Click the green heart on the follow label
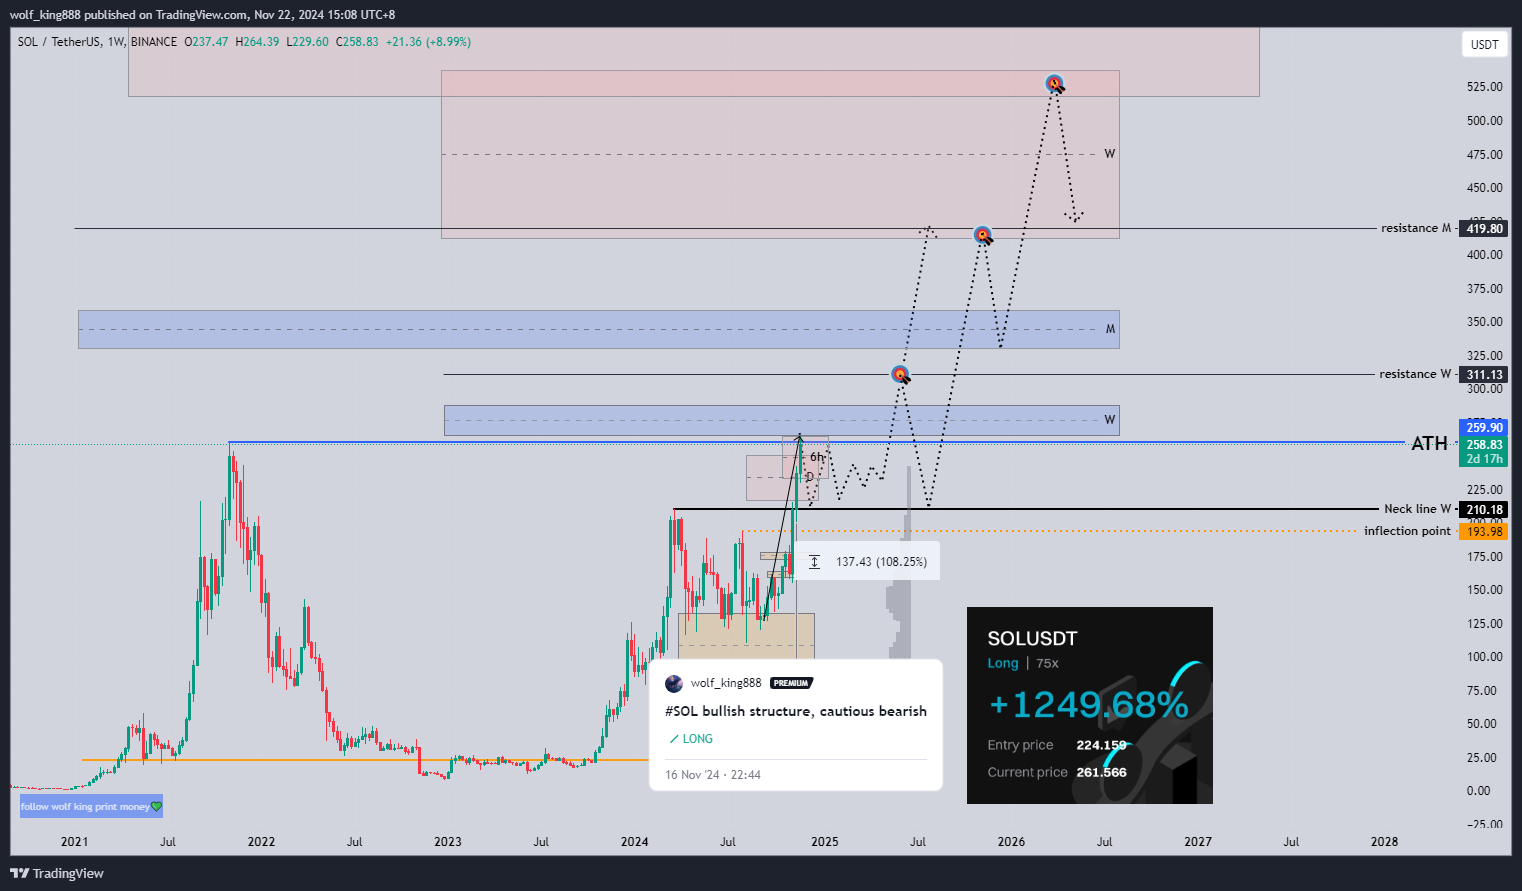Screen dimensions: 1522x891 click(x=156, y=806)
